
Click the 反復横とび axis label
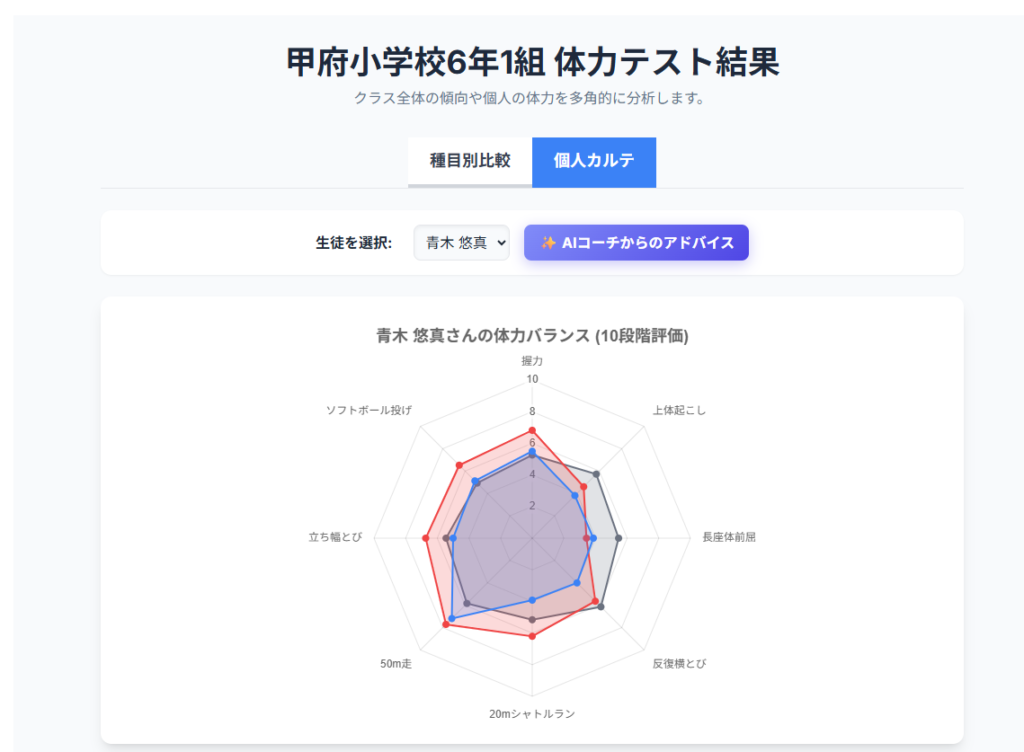tap(679, 663)
